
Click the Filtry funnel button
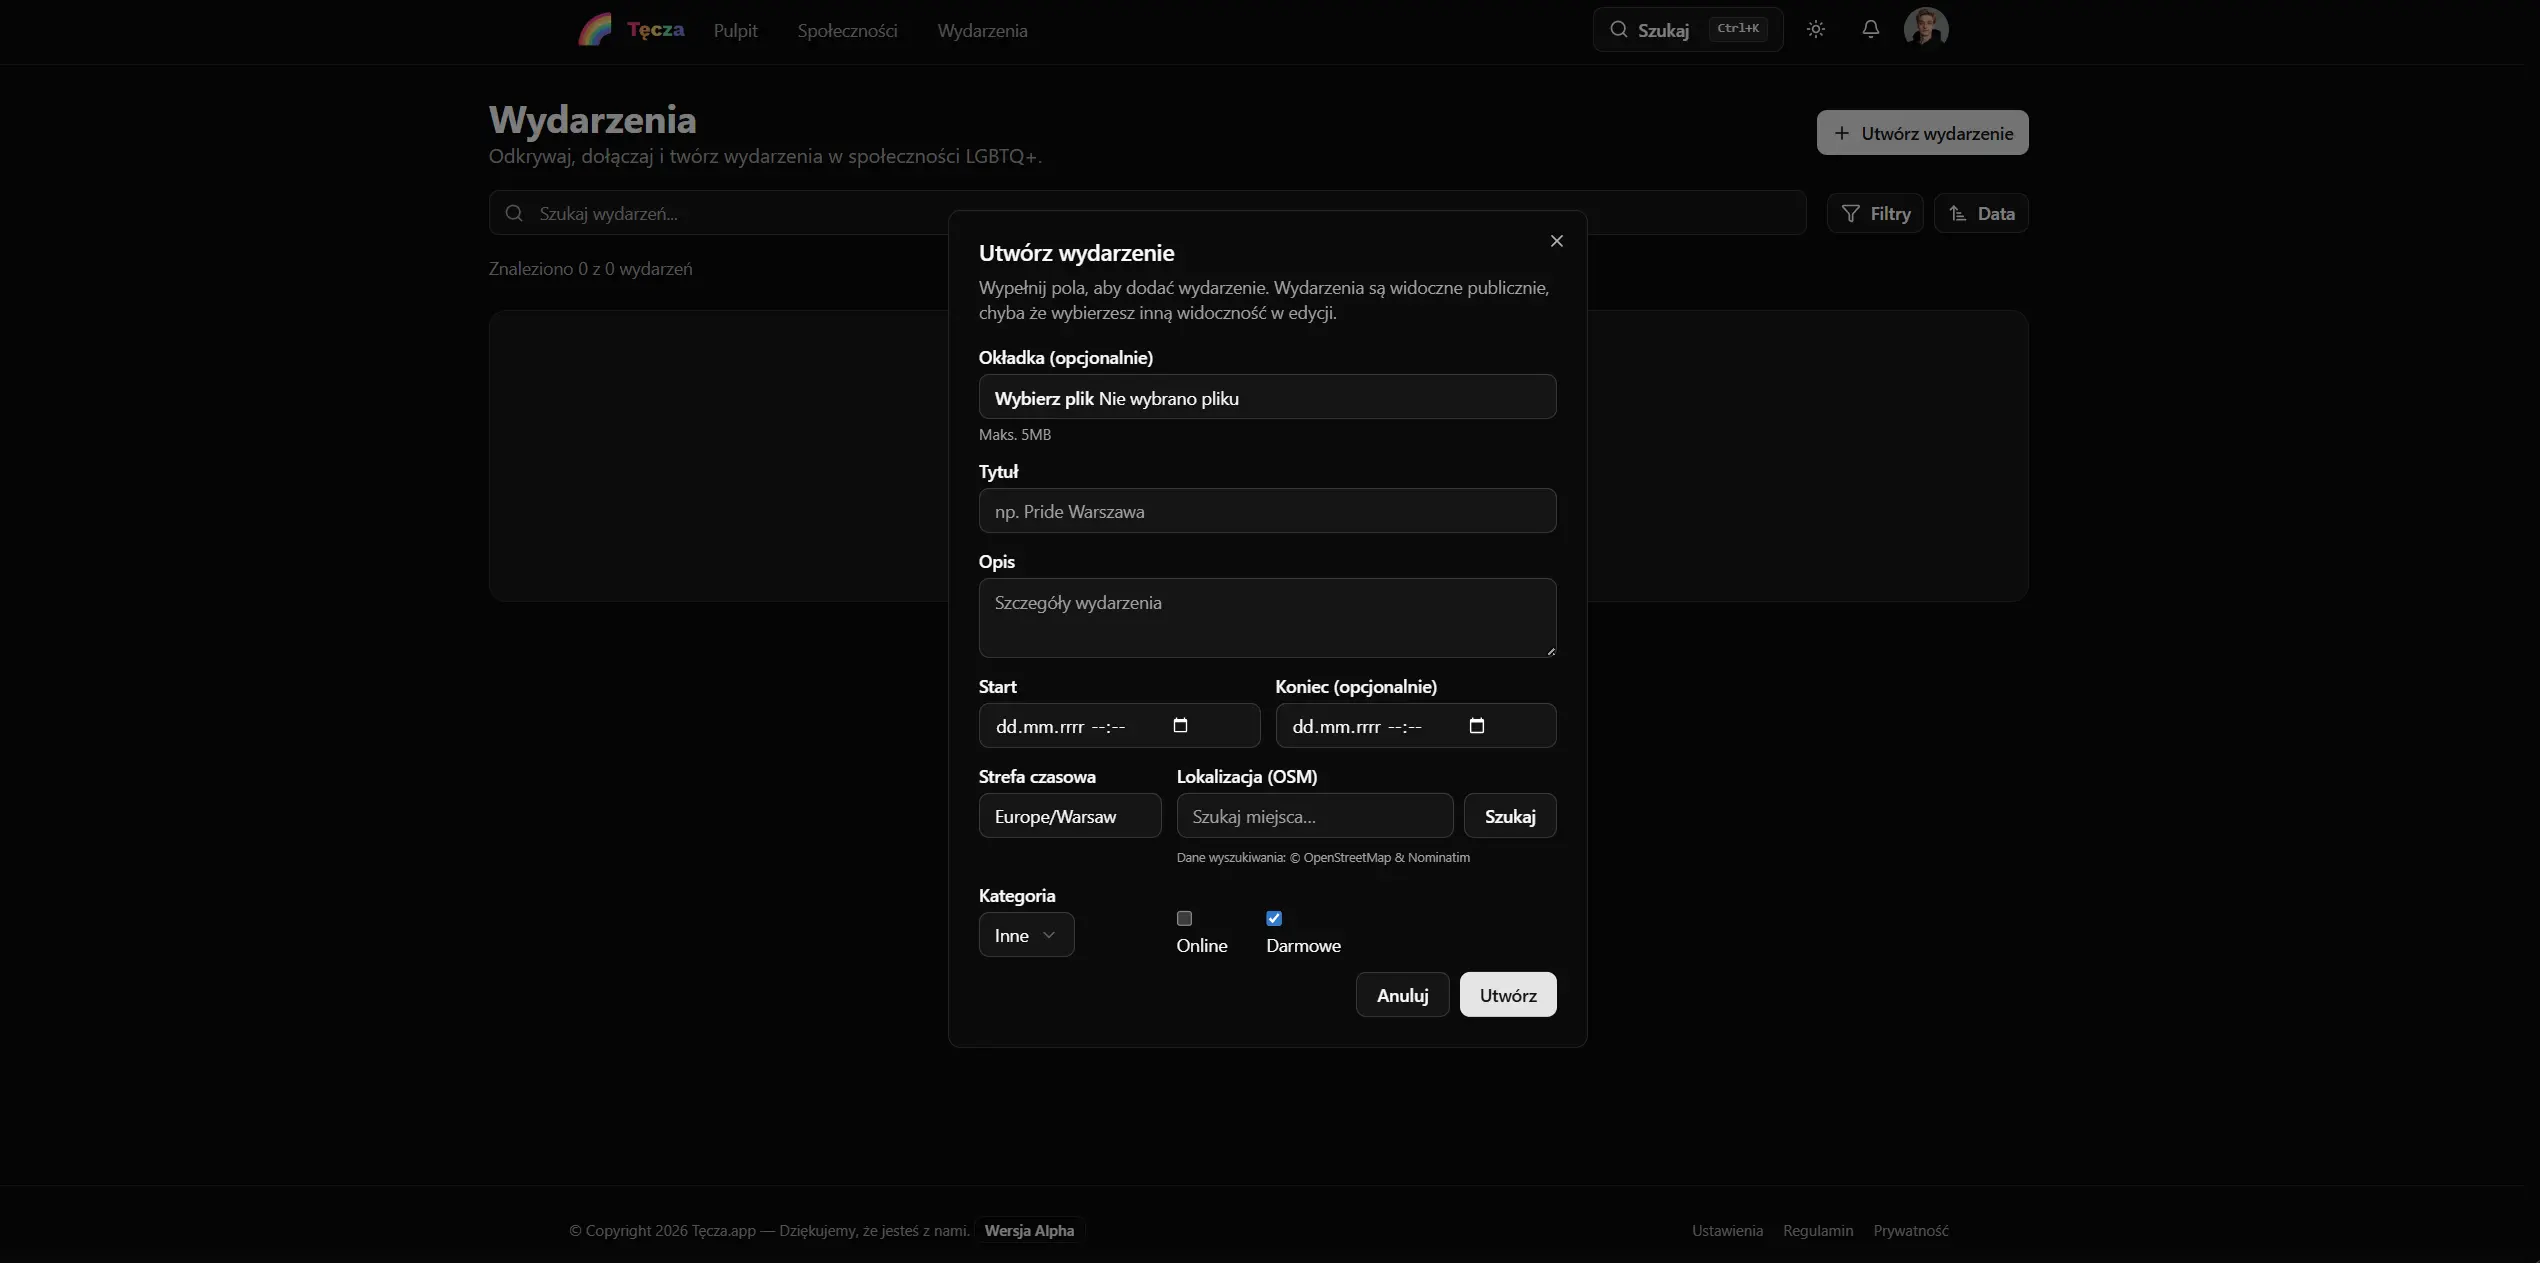point(1875,213)
